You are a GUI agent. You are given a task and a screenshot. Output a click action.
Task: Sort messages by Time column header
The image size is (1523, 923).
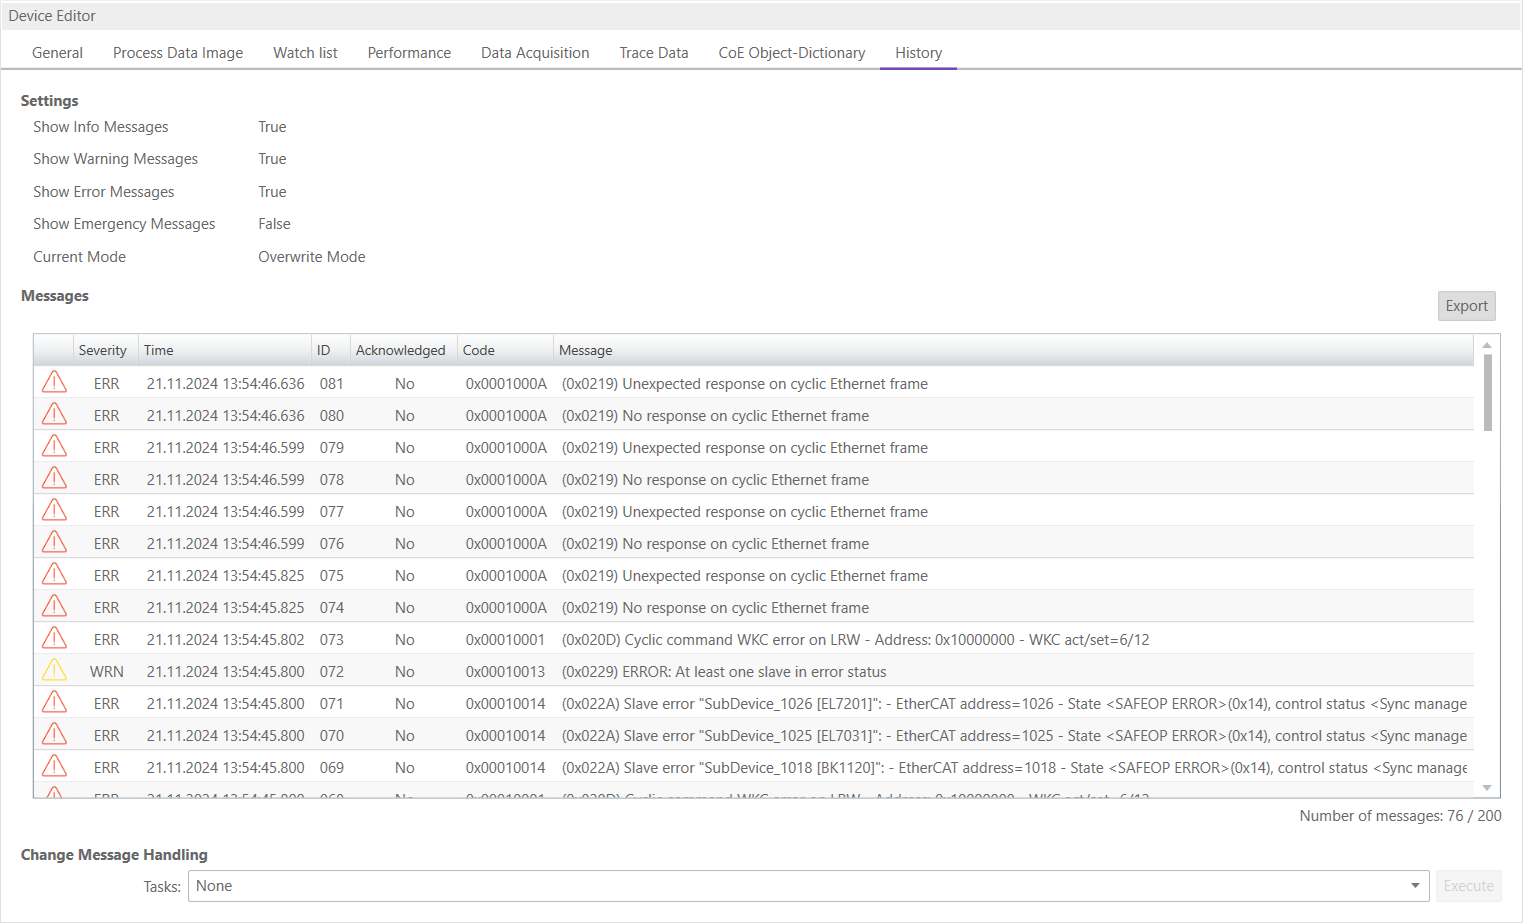(x=159, y=350)
